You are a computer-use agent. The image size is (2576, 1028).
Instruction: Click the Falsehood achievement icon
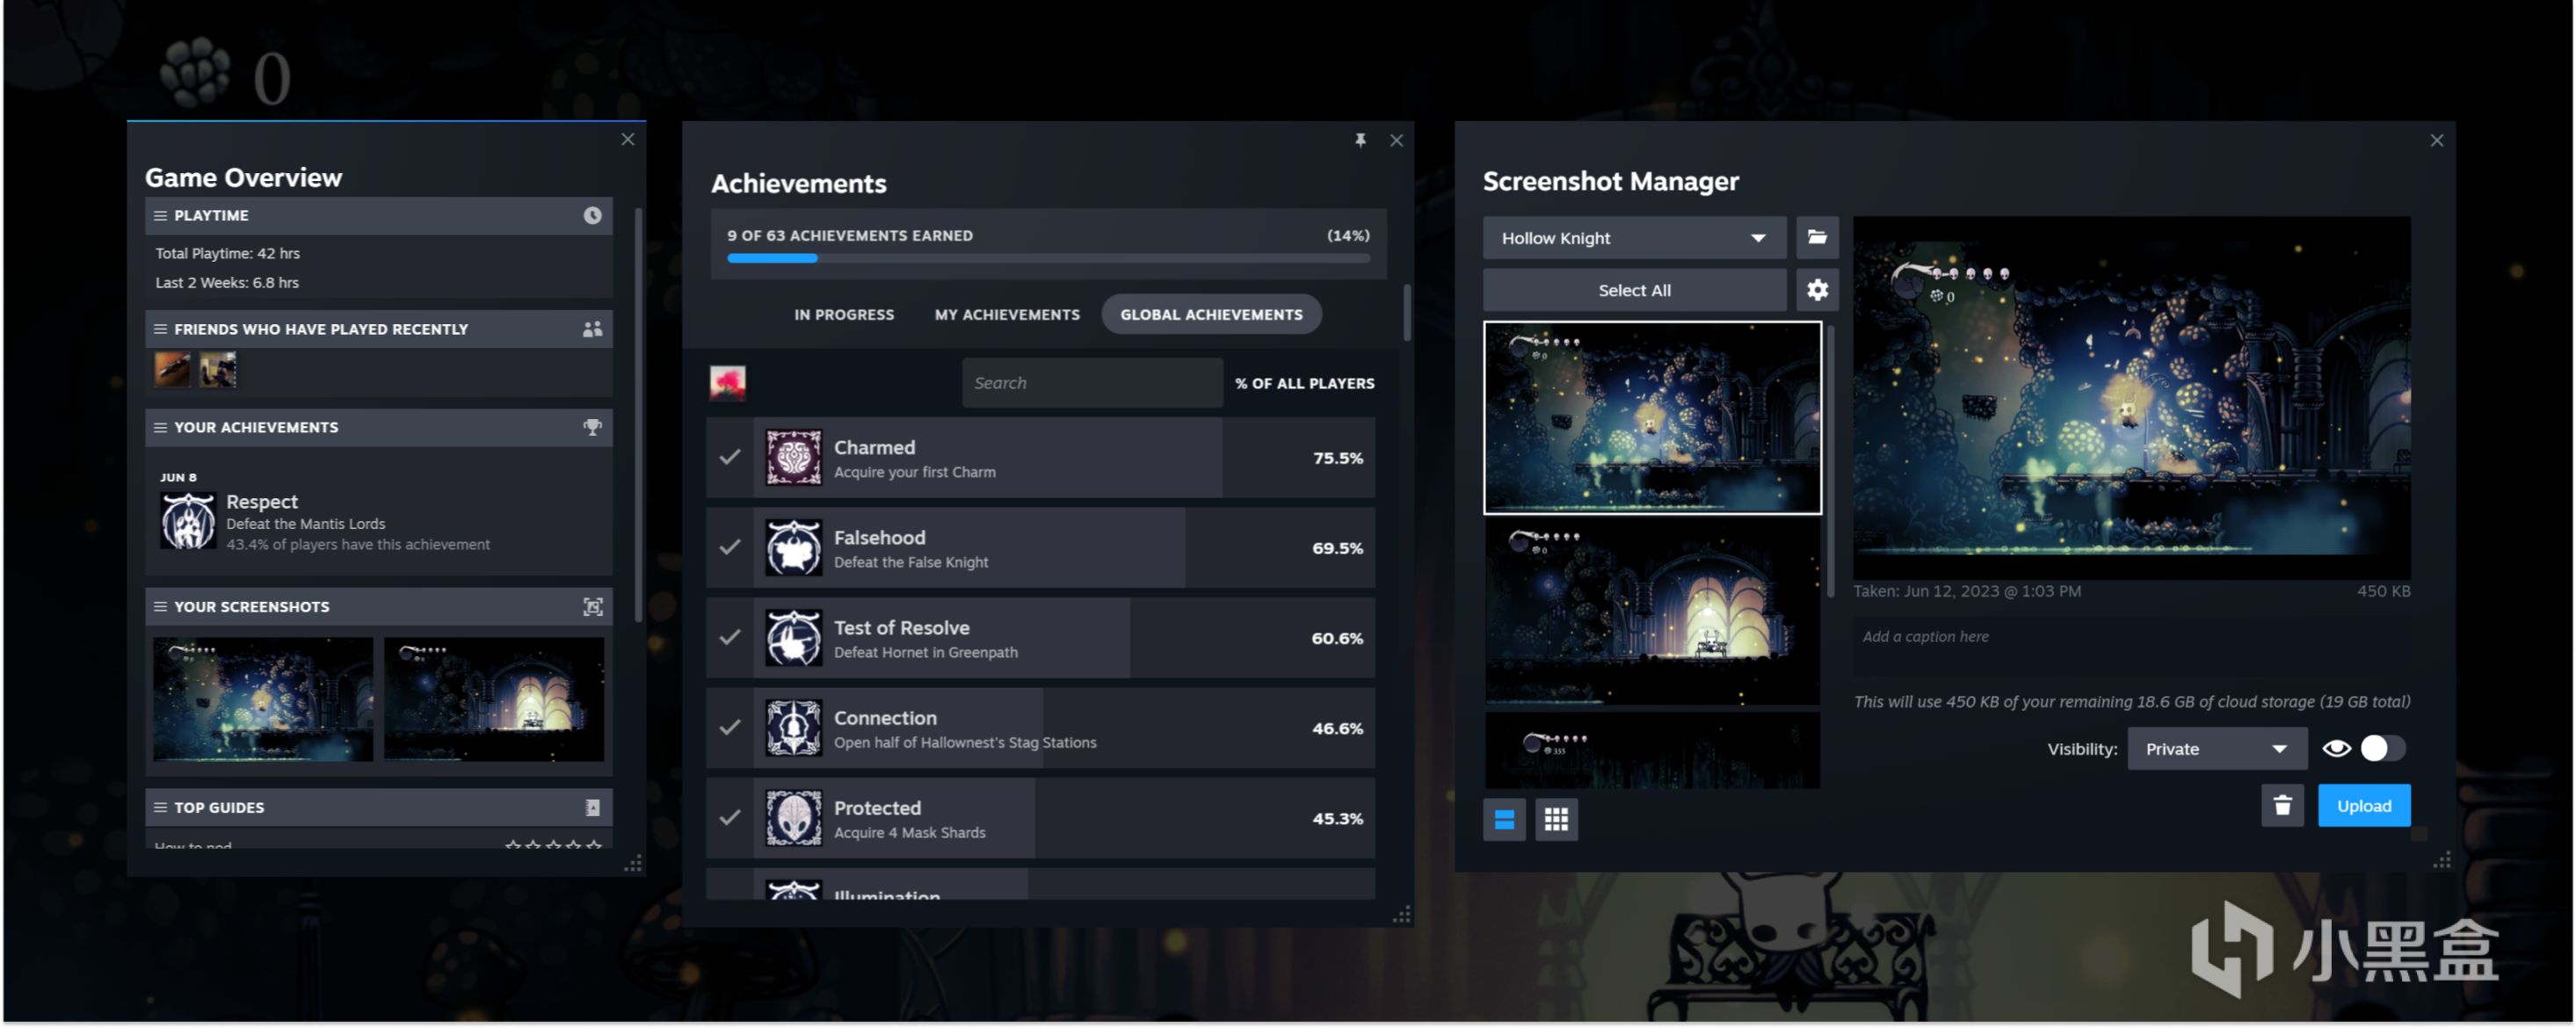pyautogui.click(x=793, y=548)
